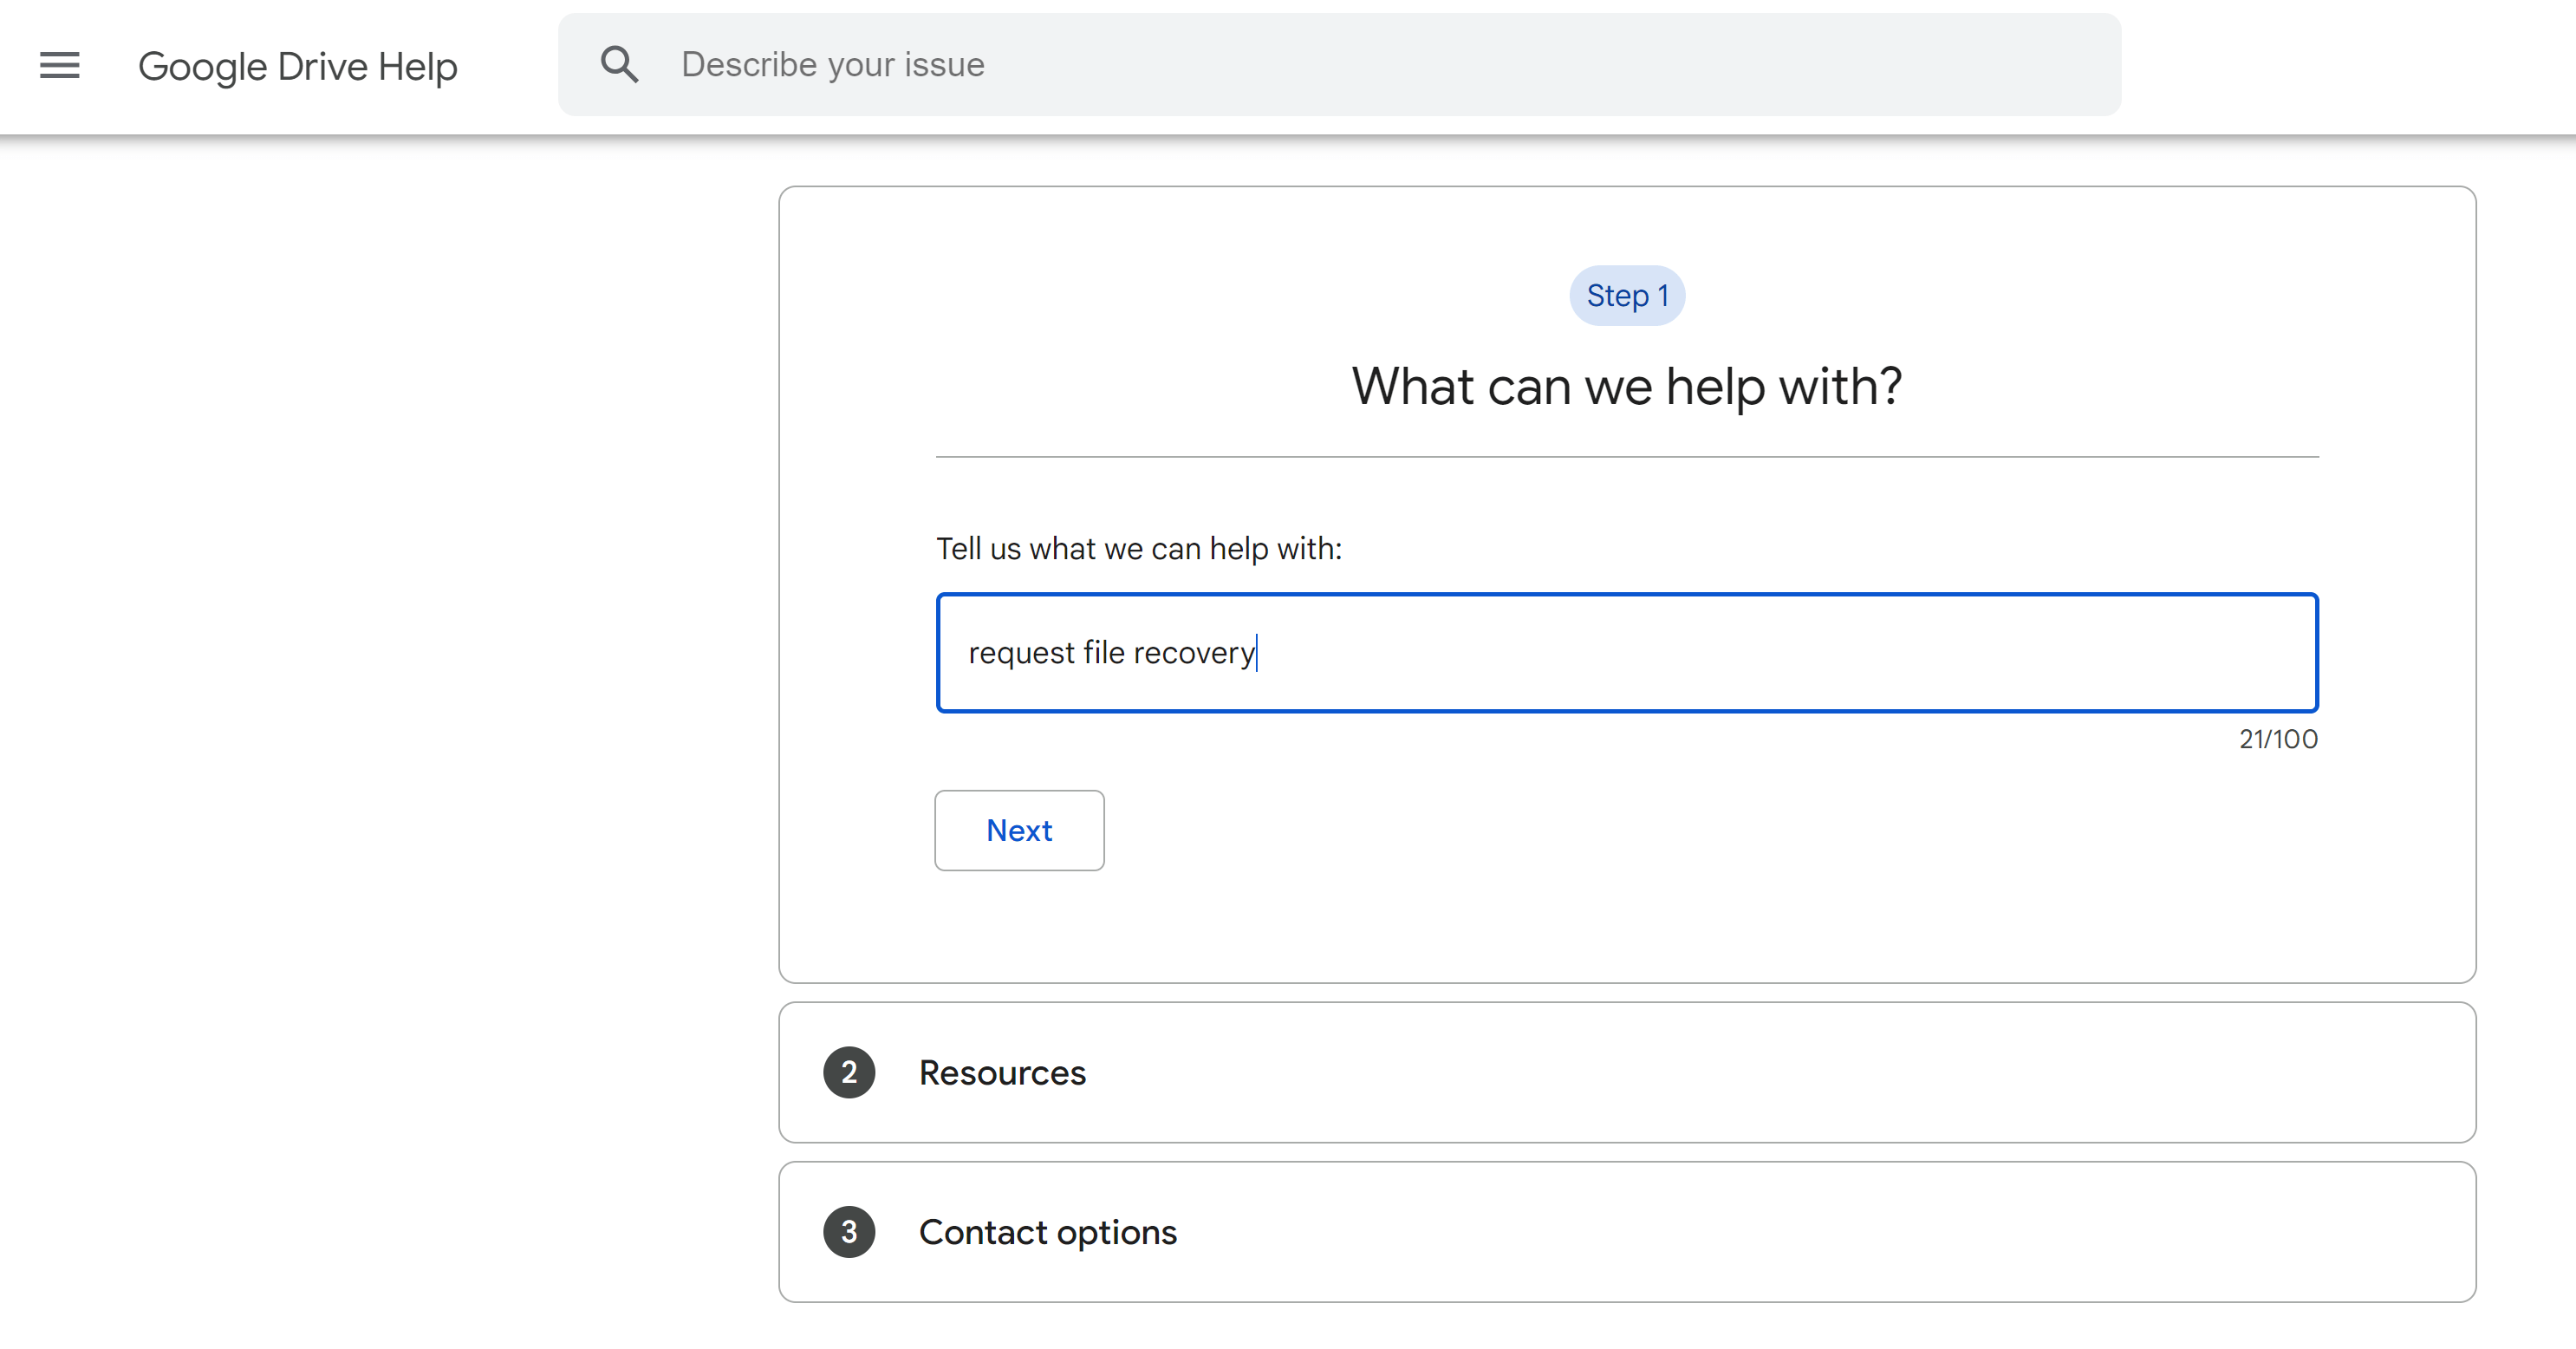The height and width of the screenshot is (1349, 2576).
Task: Click the 21/100 character counter
Action: tap(2277, 739)
